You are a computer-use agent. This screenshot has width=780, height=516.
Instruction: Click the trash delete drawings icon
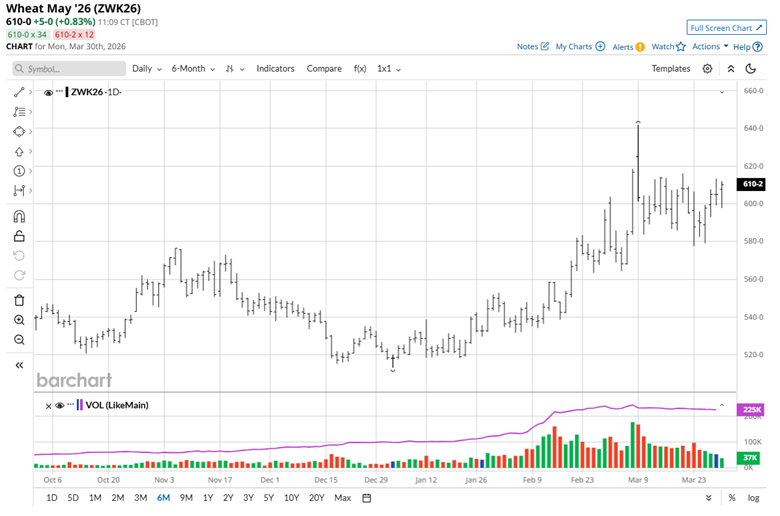point(19,301)
